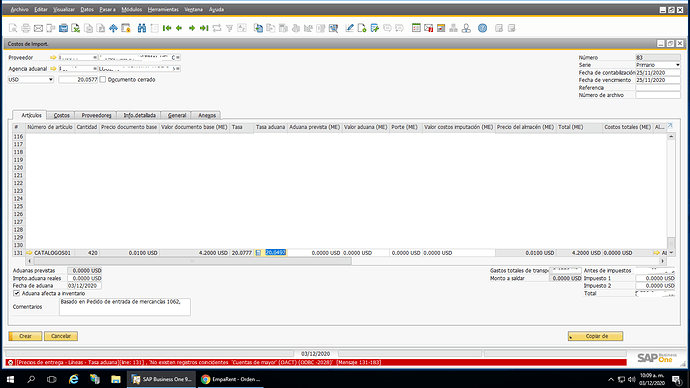Open the USD currency dropdown
Image resolution: width=690 pixels, height=388 pixels.
click(31, 80)
